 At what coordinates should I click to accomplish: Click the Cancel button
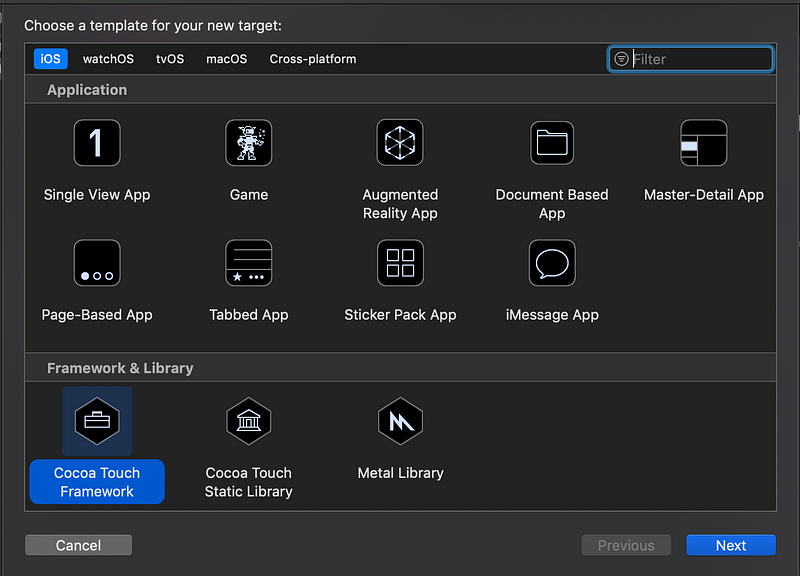(79, 545)
